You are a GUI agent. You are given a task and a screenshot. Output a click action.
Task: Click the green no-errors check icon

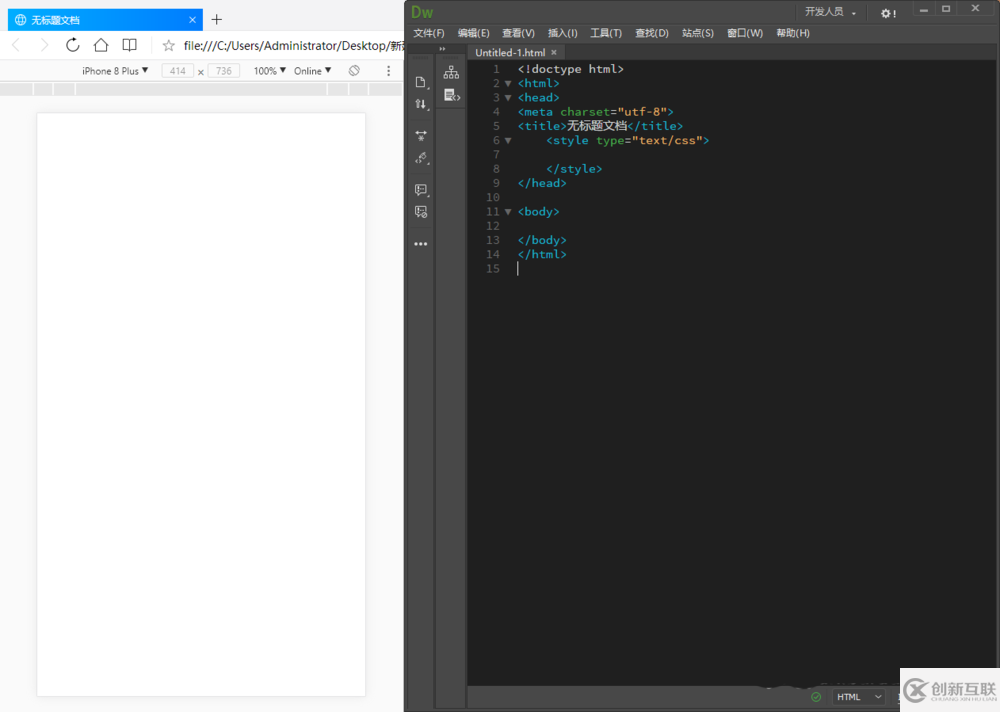816,697
